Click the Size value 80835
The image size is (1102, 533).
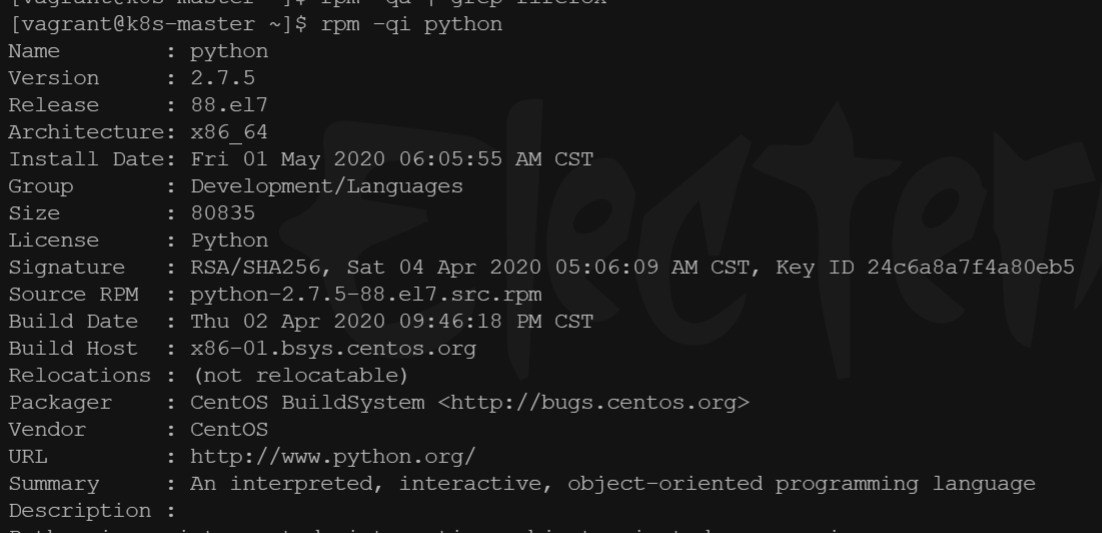(223, 213)
